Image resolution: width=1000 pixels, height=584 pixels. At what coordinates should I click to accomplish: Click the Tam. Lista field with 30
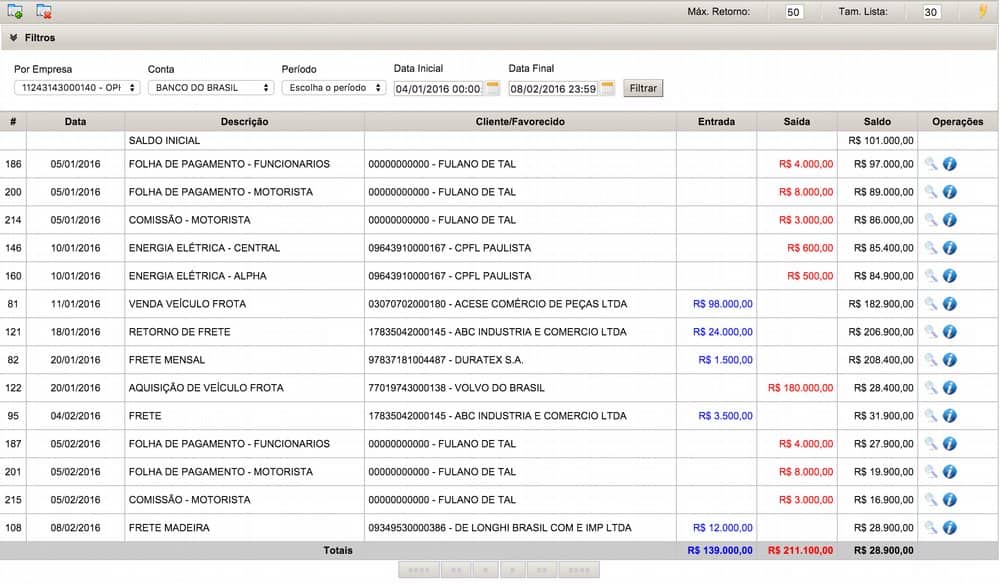(931, 11)
